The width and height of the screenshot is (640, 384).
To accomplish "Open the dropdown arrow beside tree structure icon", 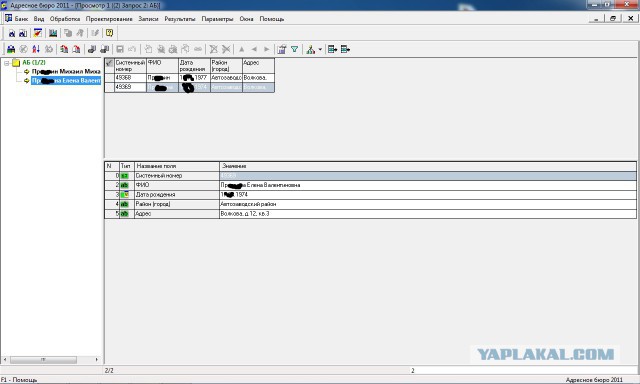I will pos(320,49).
